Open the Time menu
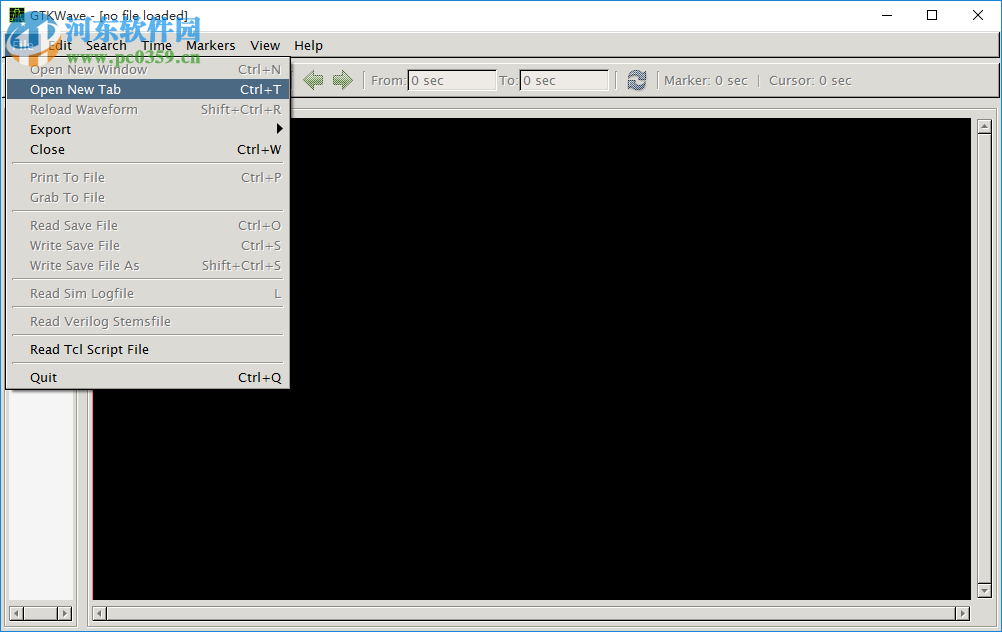 (157, 45)
